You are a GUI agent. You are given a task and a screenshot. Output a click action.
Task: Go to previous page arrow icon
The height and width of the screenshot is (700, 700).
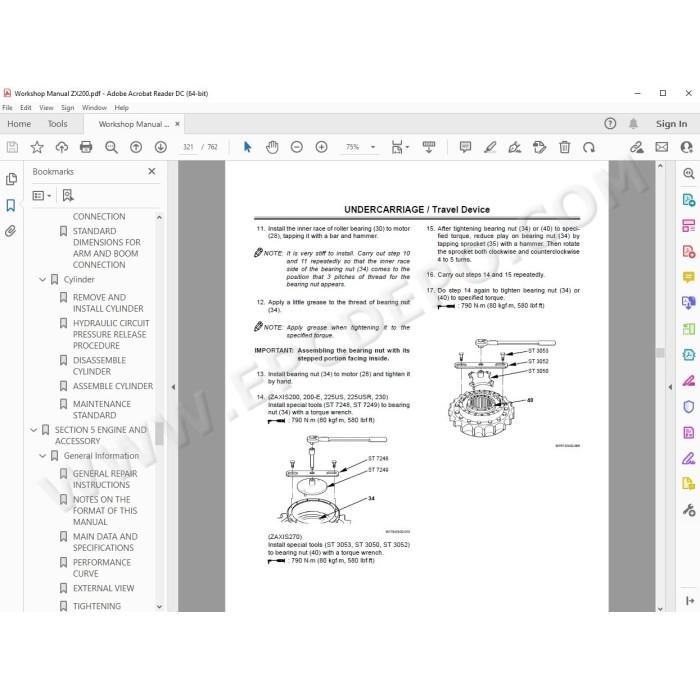coord(136,147)
